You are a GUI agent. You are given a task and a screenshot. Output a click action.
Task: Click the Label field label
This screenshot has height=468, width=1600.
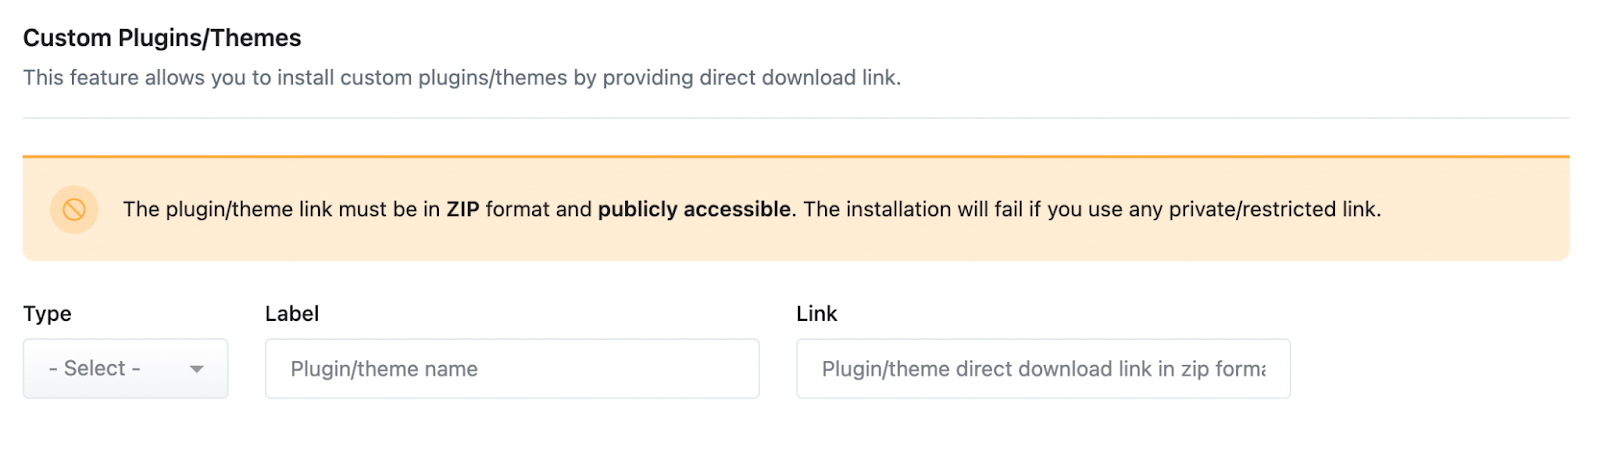pos(292,313)
